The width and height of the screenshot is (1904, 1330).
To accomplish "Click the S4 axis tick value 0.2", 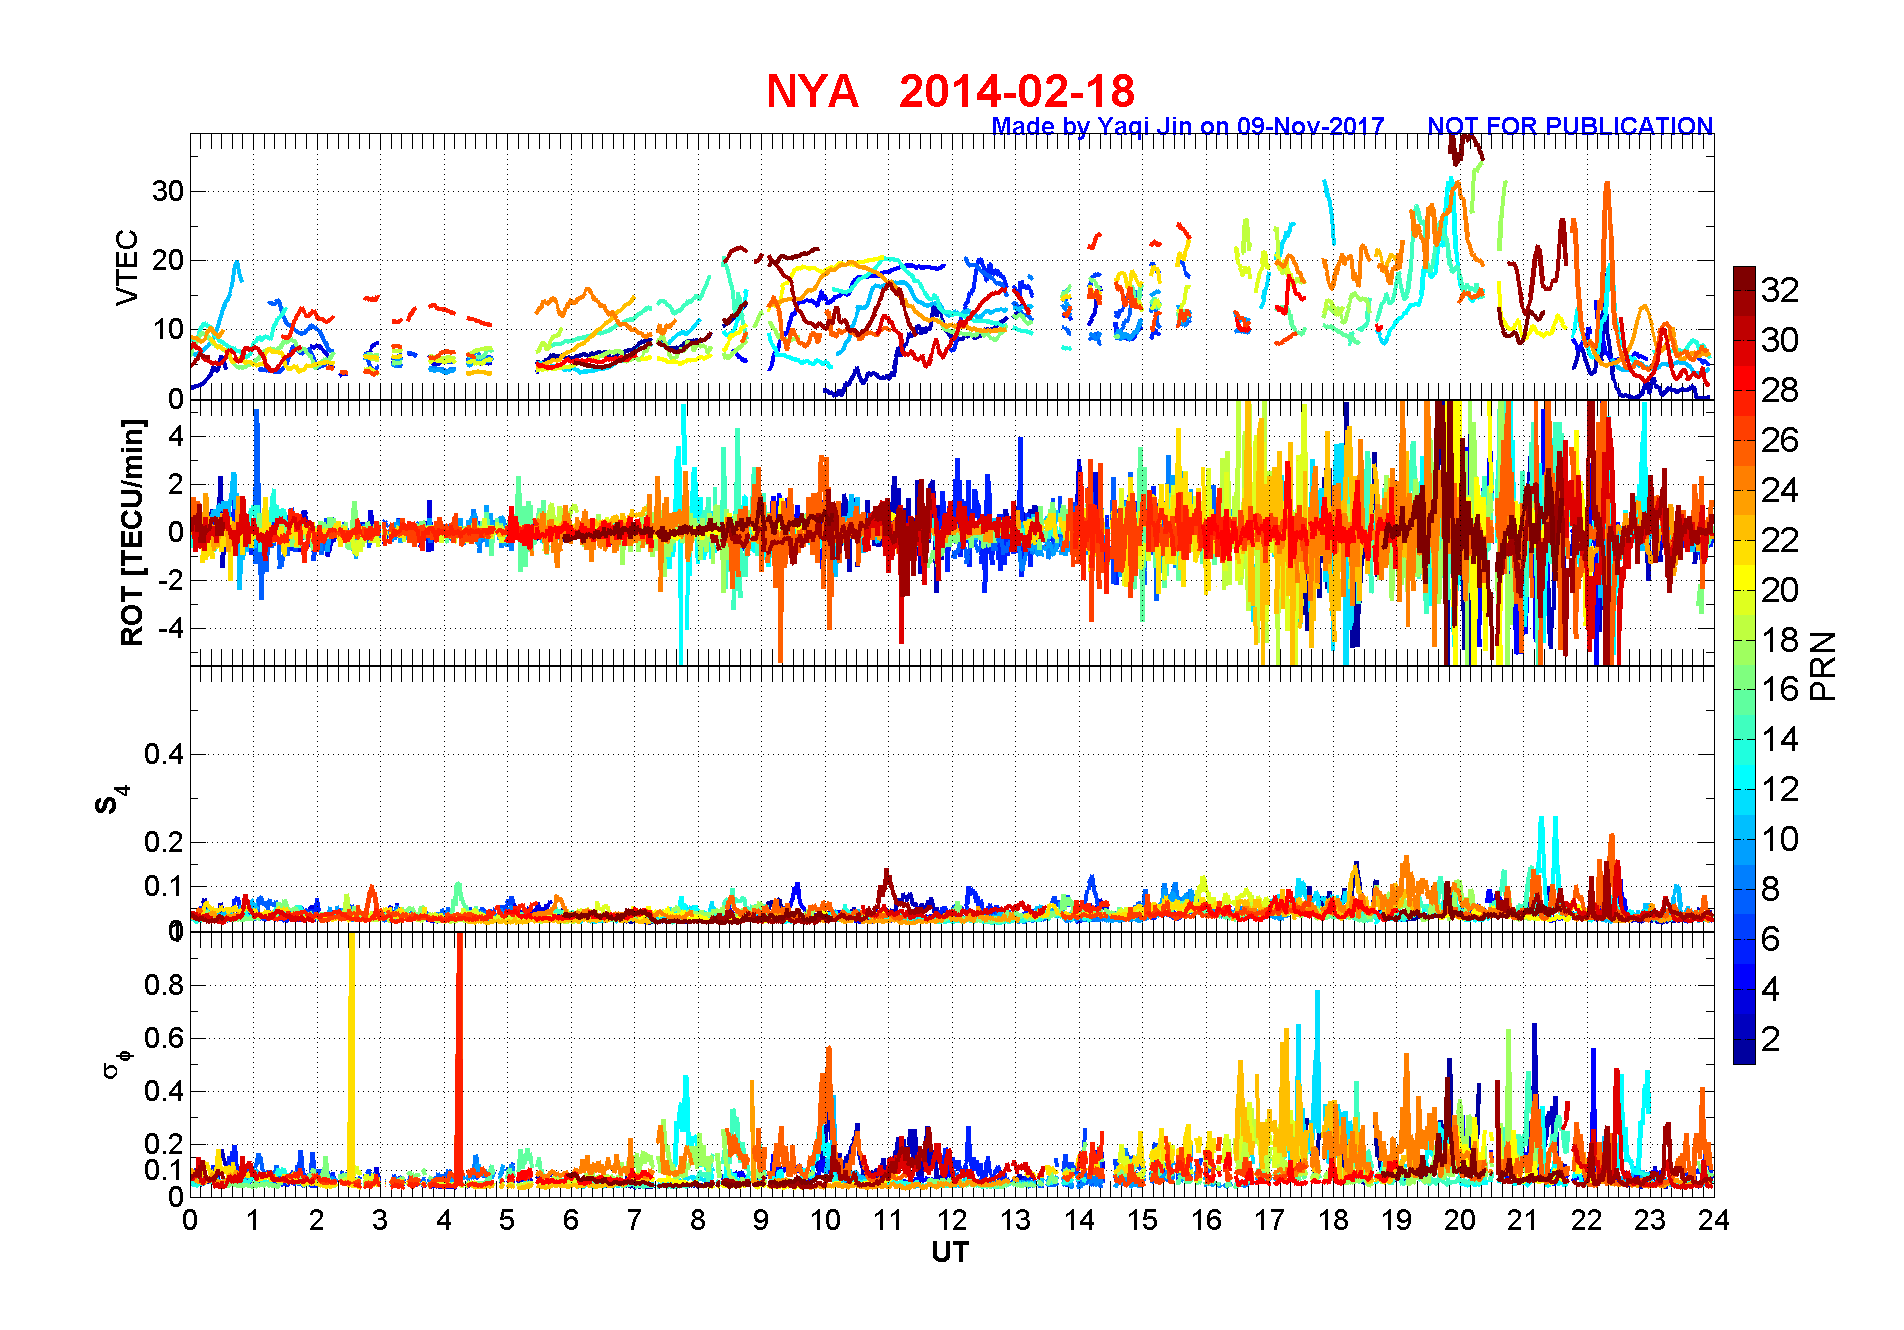I will click(164, 842).
